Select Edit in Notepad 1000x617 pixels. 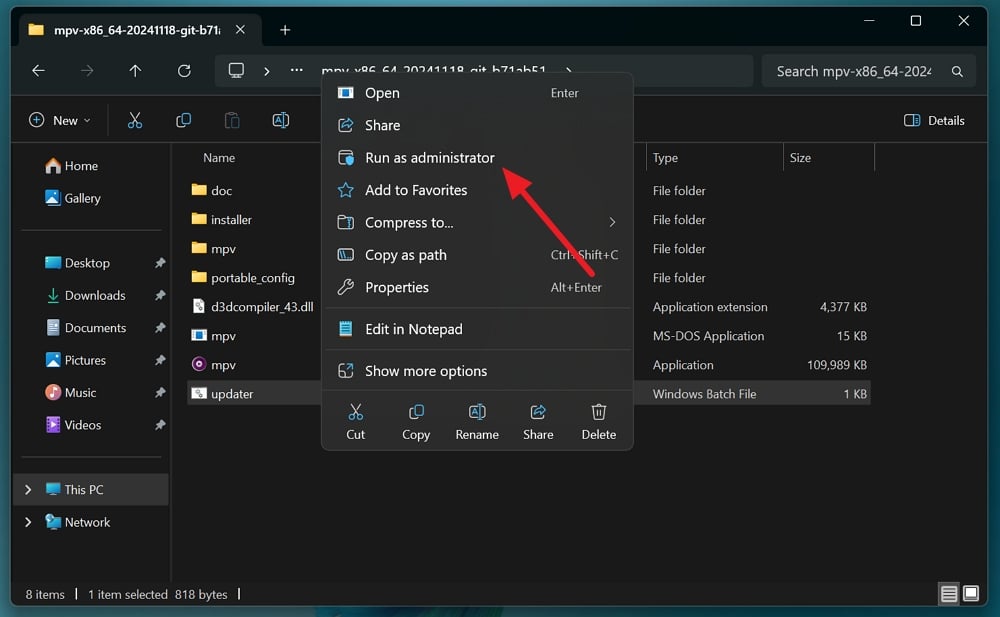pos(477,329)
